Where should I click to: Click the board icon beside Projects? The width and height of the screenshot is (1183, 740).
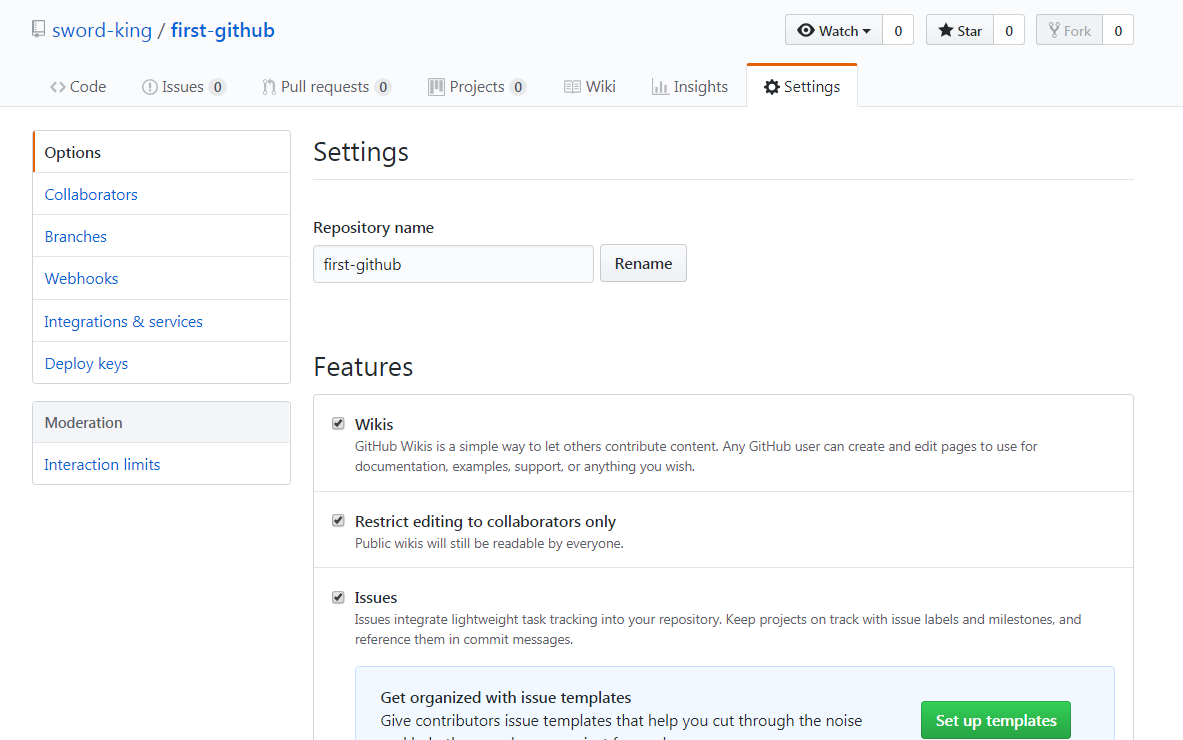(x=436, y=87)
